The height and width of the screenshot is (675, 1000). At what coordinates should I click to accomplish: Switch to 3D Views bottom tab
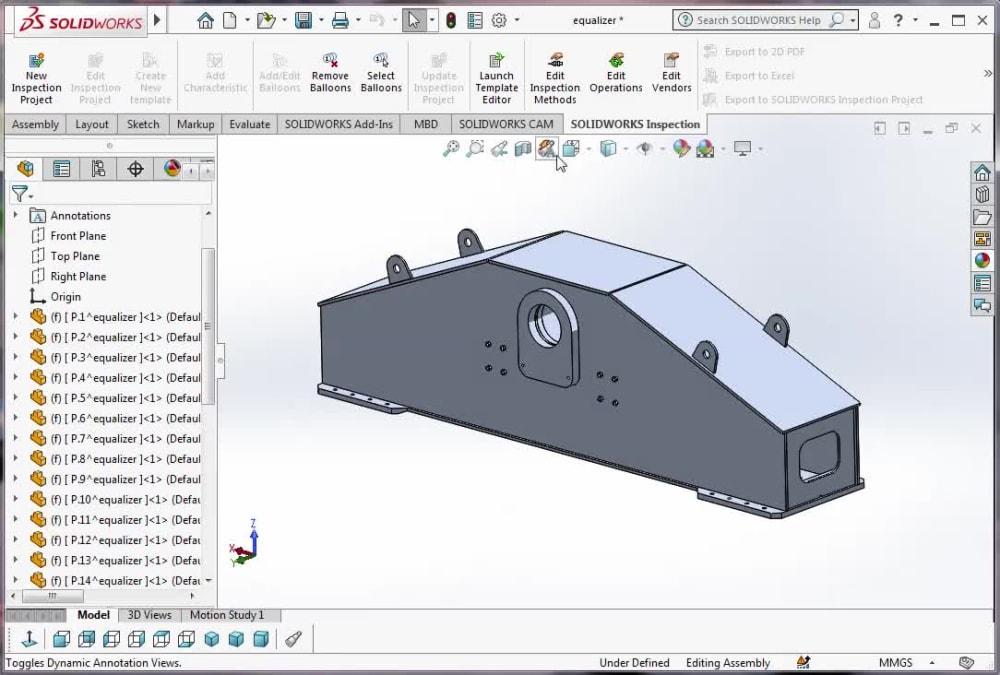(149, 615)
